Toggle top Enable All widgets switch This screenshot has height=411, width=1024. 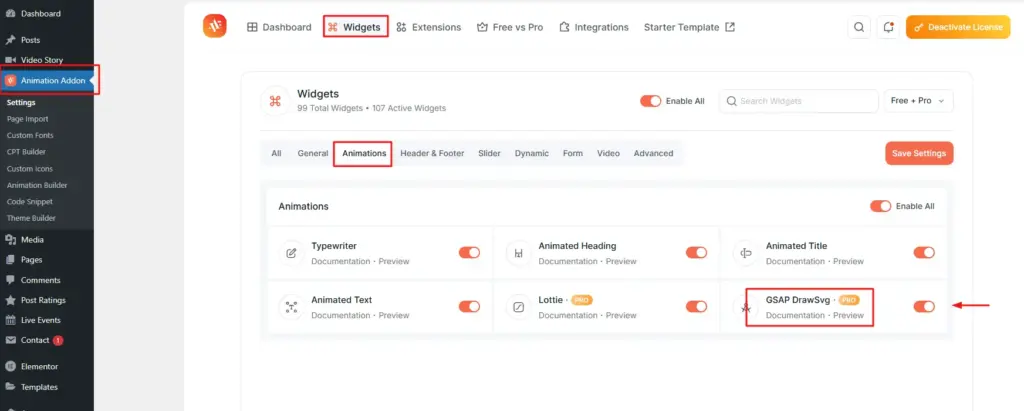(651, 101)
